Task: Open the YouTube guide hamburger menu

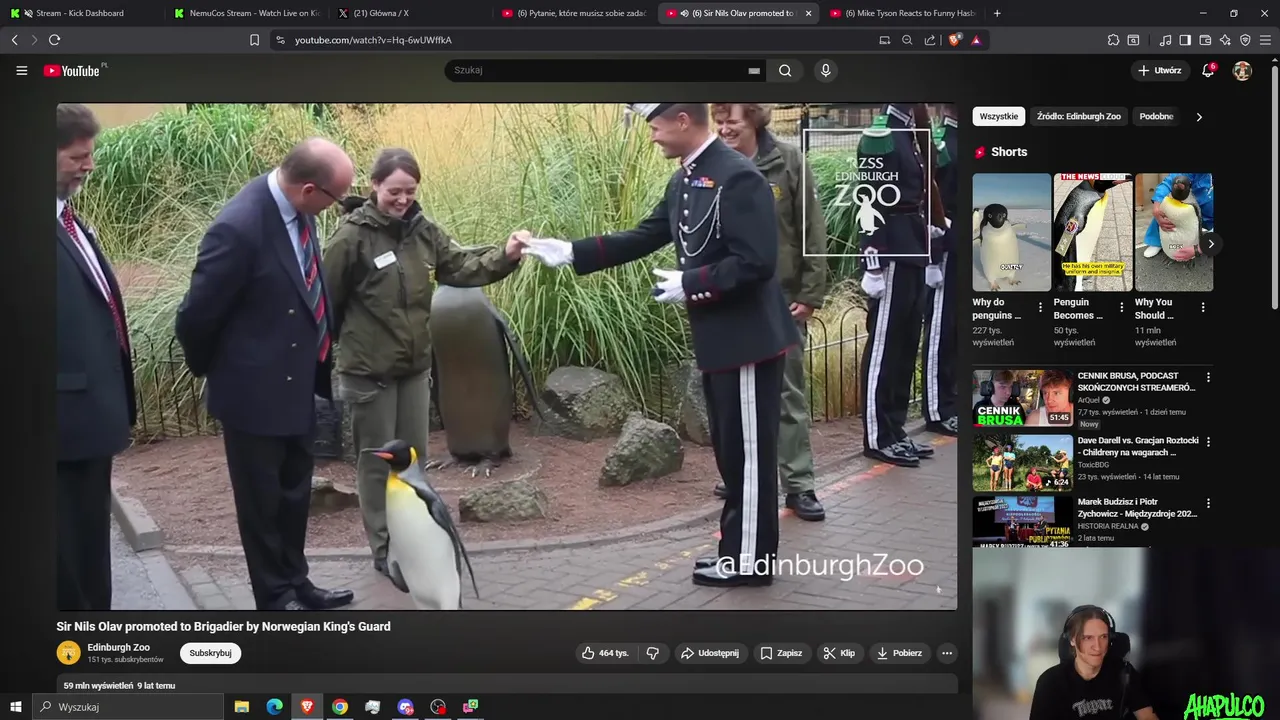Action: (x=21, y=70)
